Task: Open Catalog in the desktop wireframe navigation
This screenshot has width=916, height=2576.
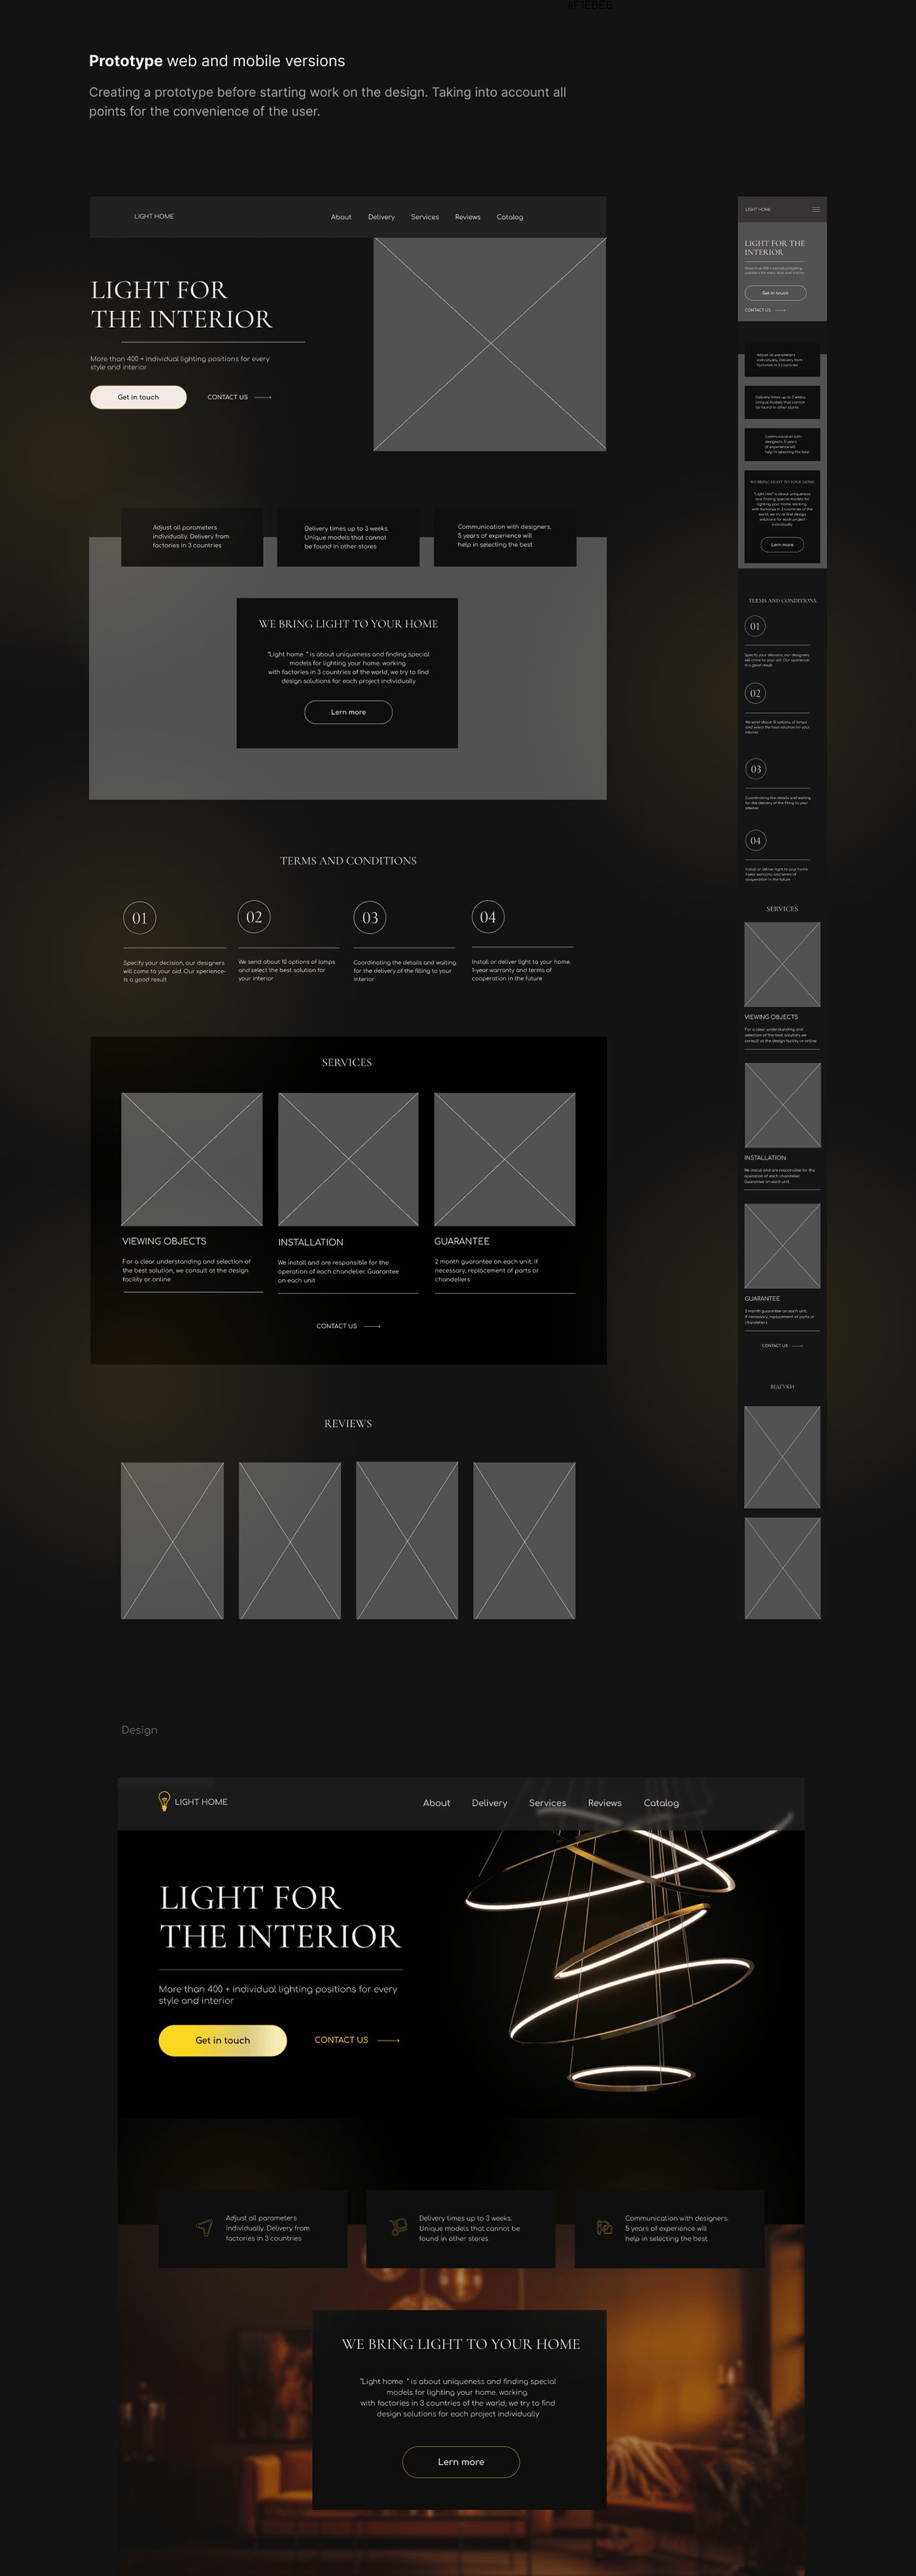Action: (510, 217)
